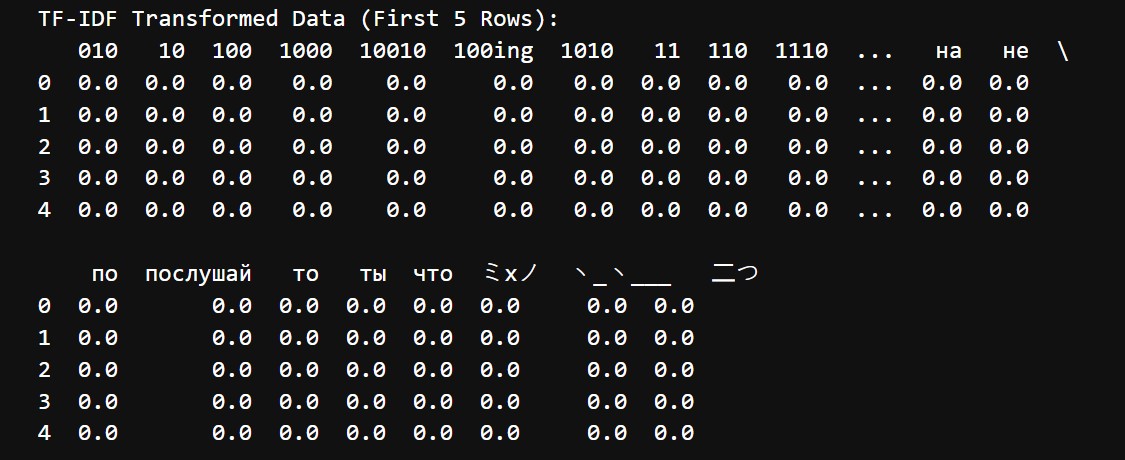Image resolution: width=1125 pixels, height=460 pixels.
Task: Click row index 4 in the lower table
Action: (x=44, y=433)
